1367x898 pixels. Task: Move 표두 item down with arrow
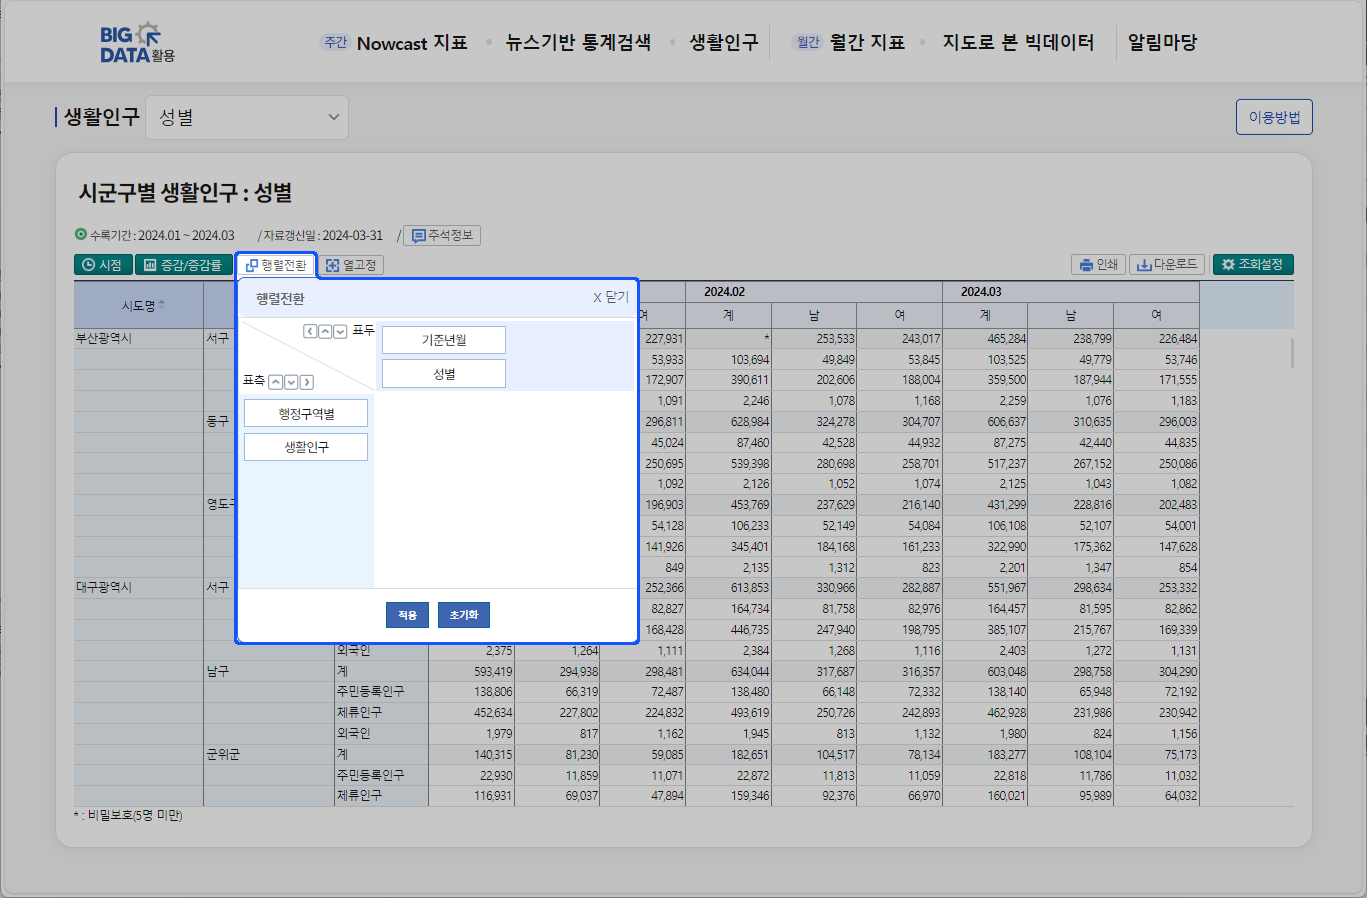(x=340, y=332)
